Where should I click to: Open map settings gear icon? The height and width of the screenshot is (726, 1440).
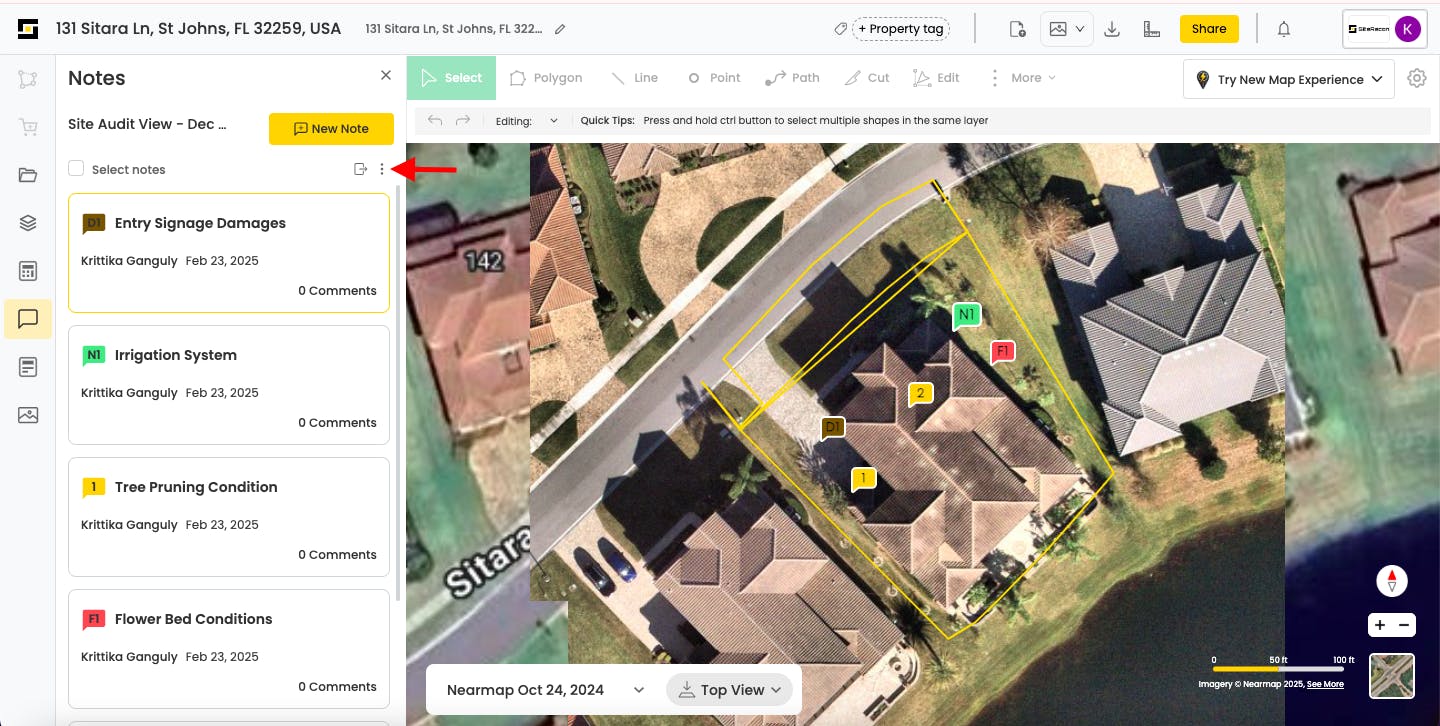click(1416, 78)
